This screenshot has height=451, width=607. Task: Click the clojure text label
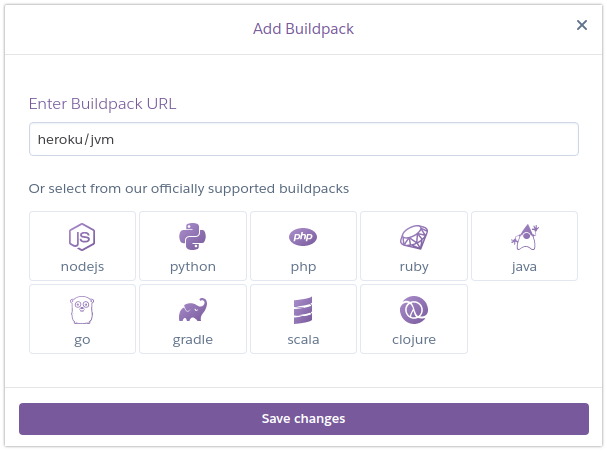click(414, 340)
